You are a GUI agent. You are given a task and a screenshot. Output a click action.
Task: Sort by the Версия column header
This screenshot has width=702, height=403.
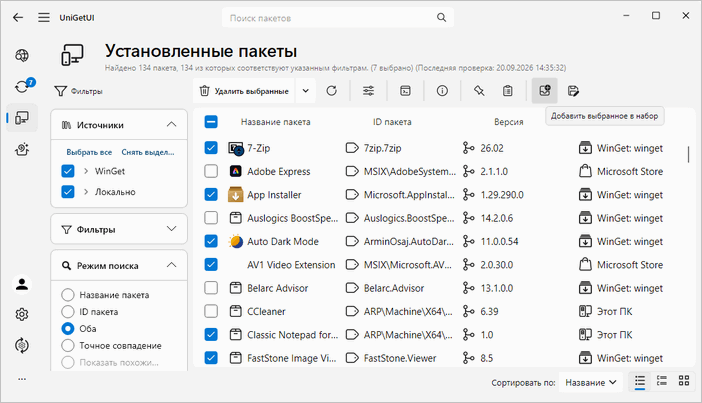[x=509, y=122]
